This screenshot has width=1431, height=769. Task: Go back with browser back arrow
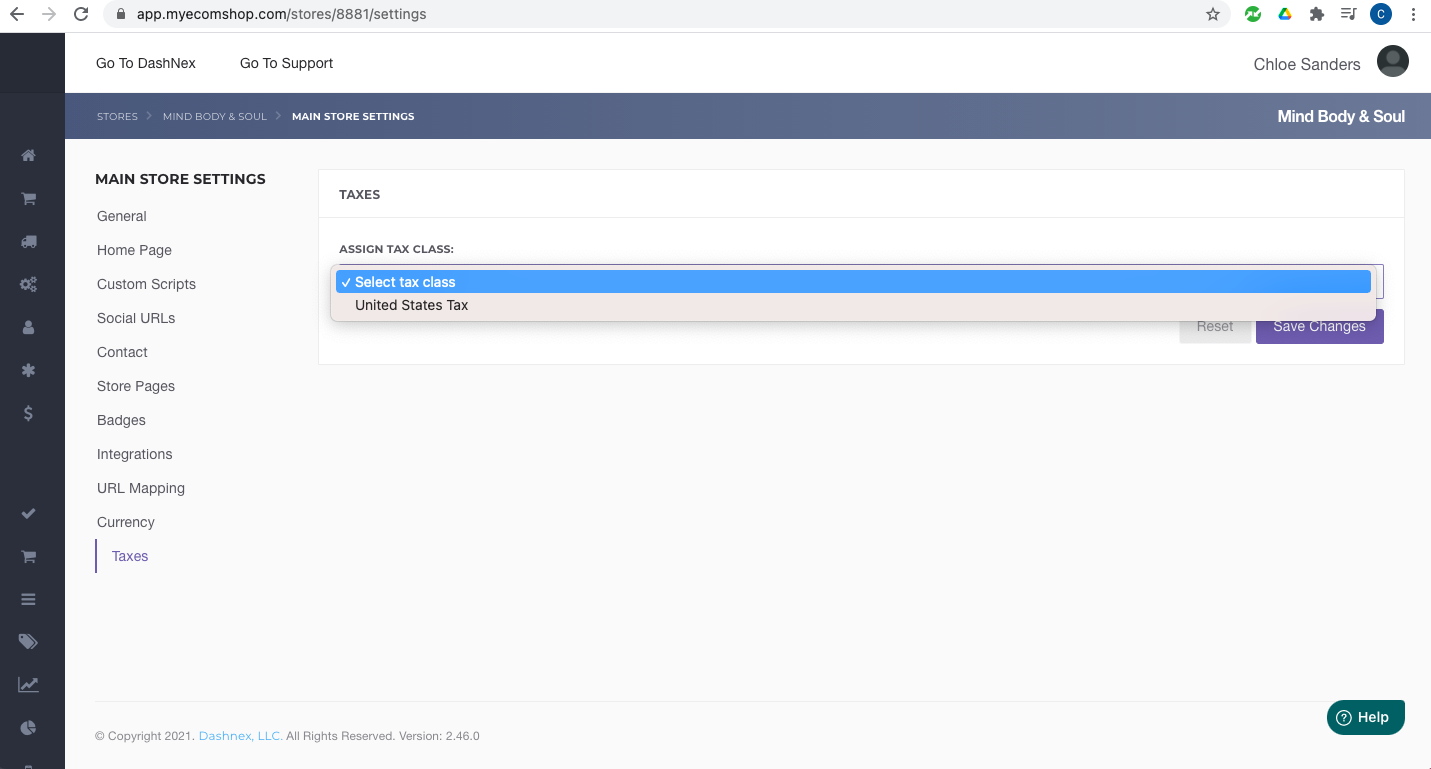(16, 14)
